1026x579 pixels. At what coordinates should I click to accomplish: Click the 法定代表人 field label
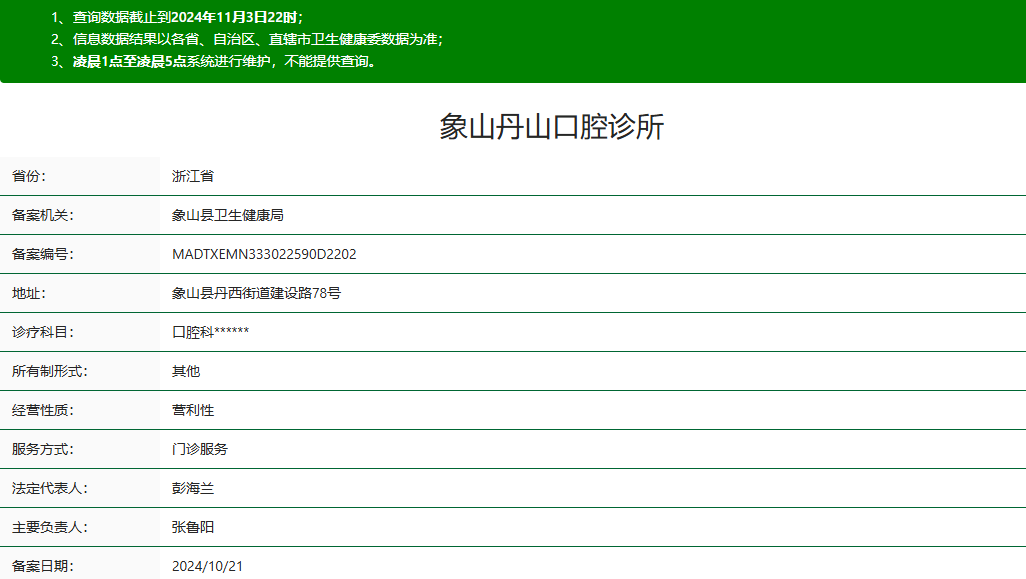coord(50,489)
